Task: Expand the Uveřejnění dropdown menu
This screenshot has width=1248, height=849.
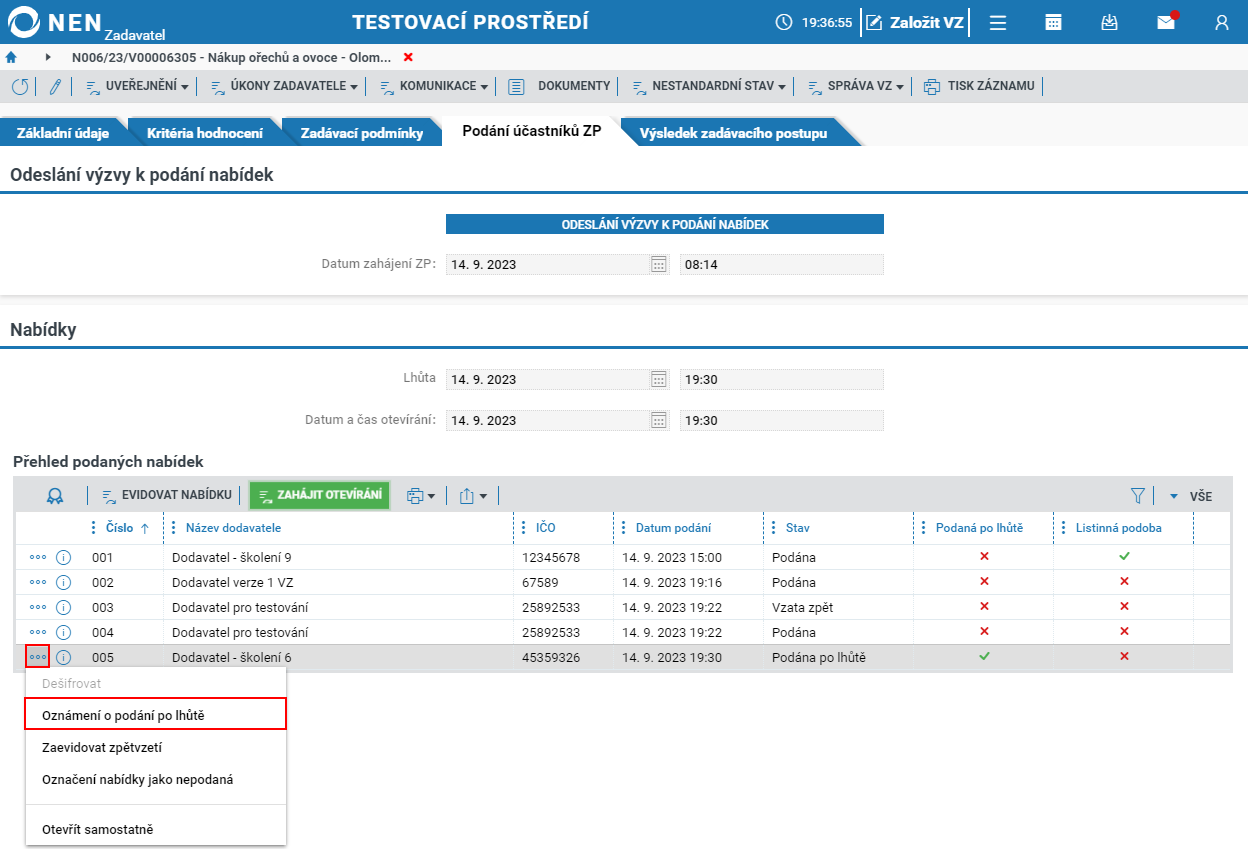Action: tap(137, 86)
